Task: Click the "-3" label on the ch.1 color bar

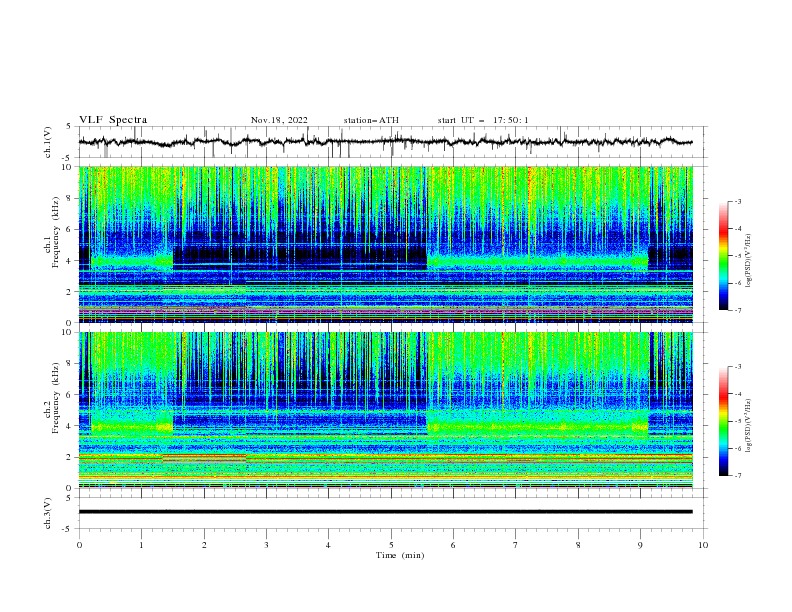Action: point(737,201)
